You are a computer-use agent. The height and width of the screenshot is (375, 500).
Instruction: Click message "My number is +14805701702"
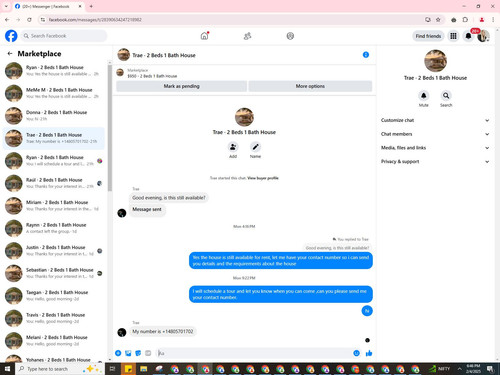click(x=163, y=331)
